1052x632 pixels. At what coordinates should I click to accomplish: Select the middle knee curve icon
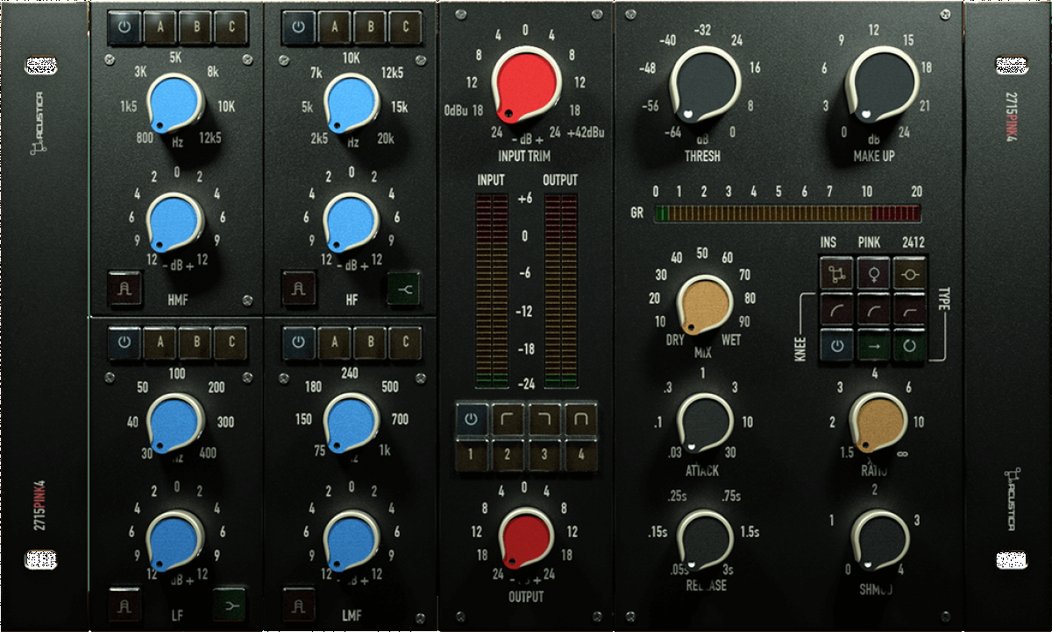(x=874, y=310)
